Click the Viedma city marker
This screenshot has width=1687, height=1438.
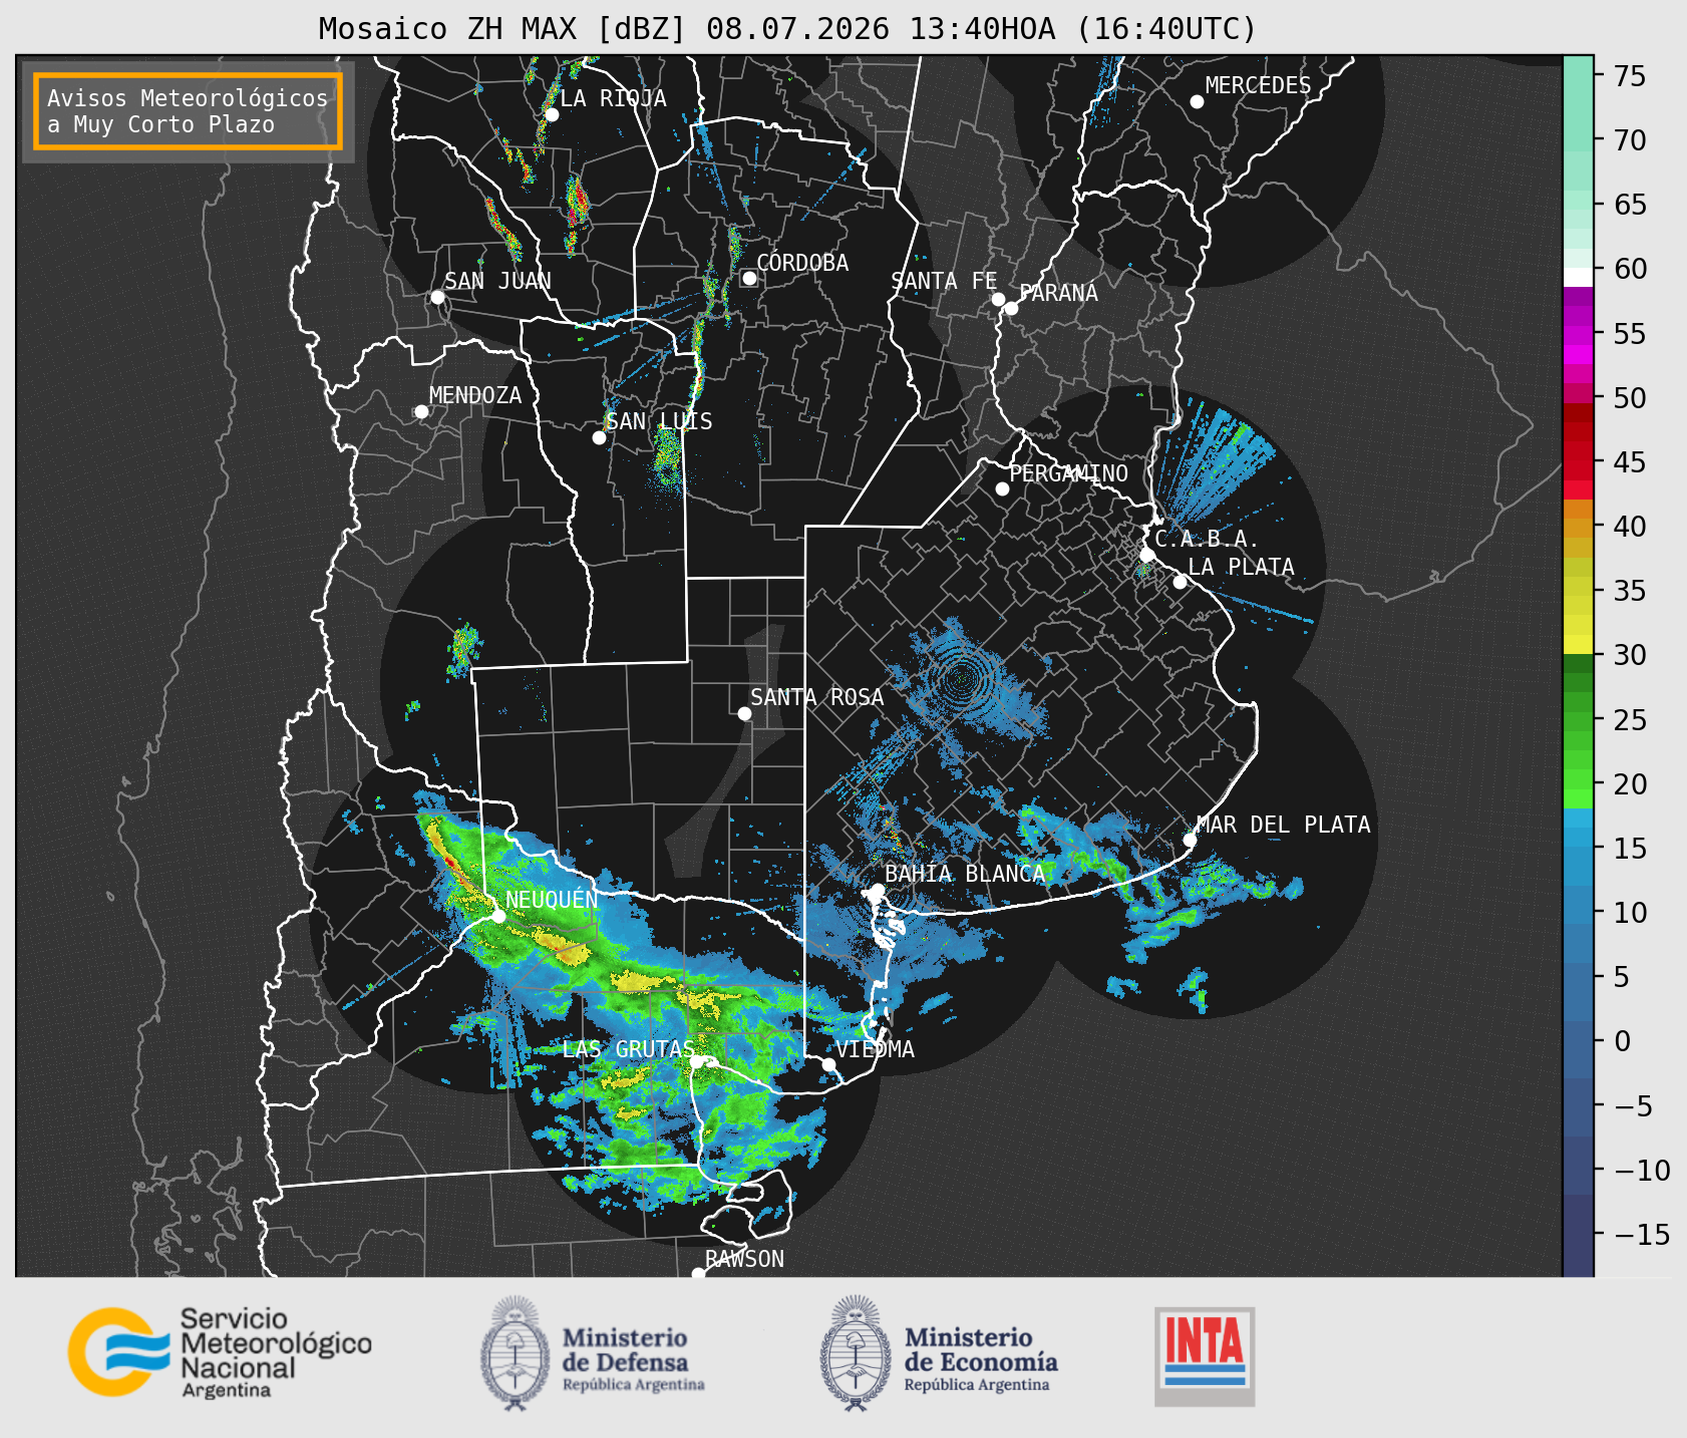[828, 1064]
